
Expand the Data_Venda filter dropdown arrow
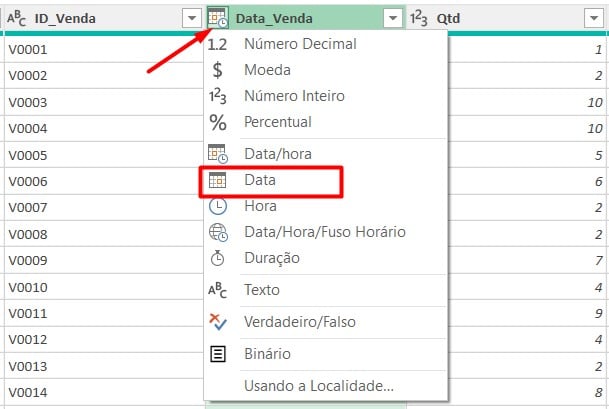(x=393, y=18)
